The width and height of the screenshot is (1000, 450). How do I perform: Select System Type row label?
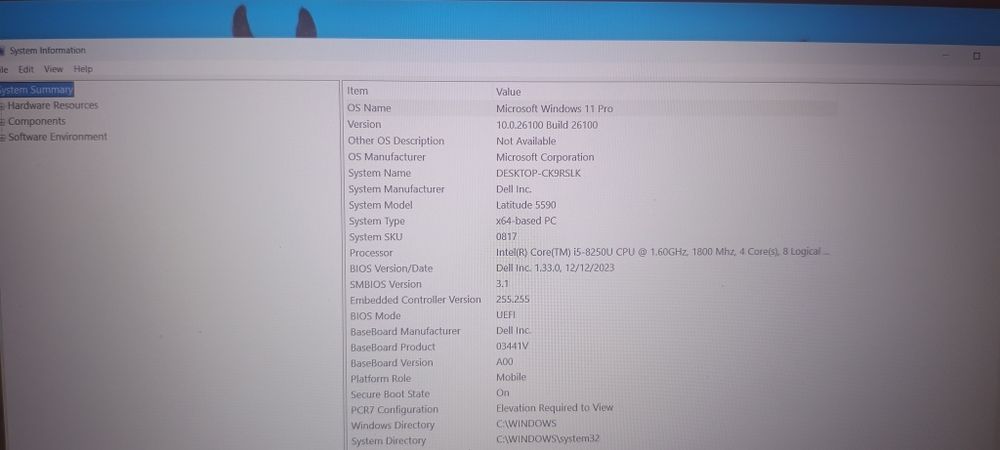pyautogui.click(x=377, y=221)
